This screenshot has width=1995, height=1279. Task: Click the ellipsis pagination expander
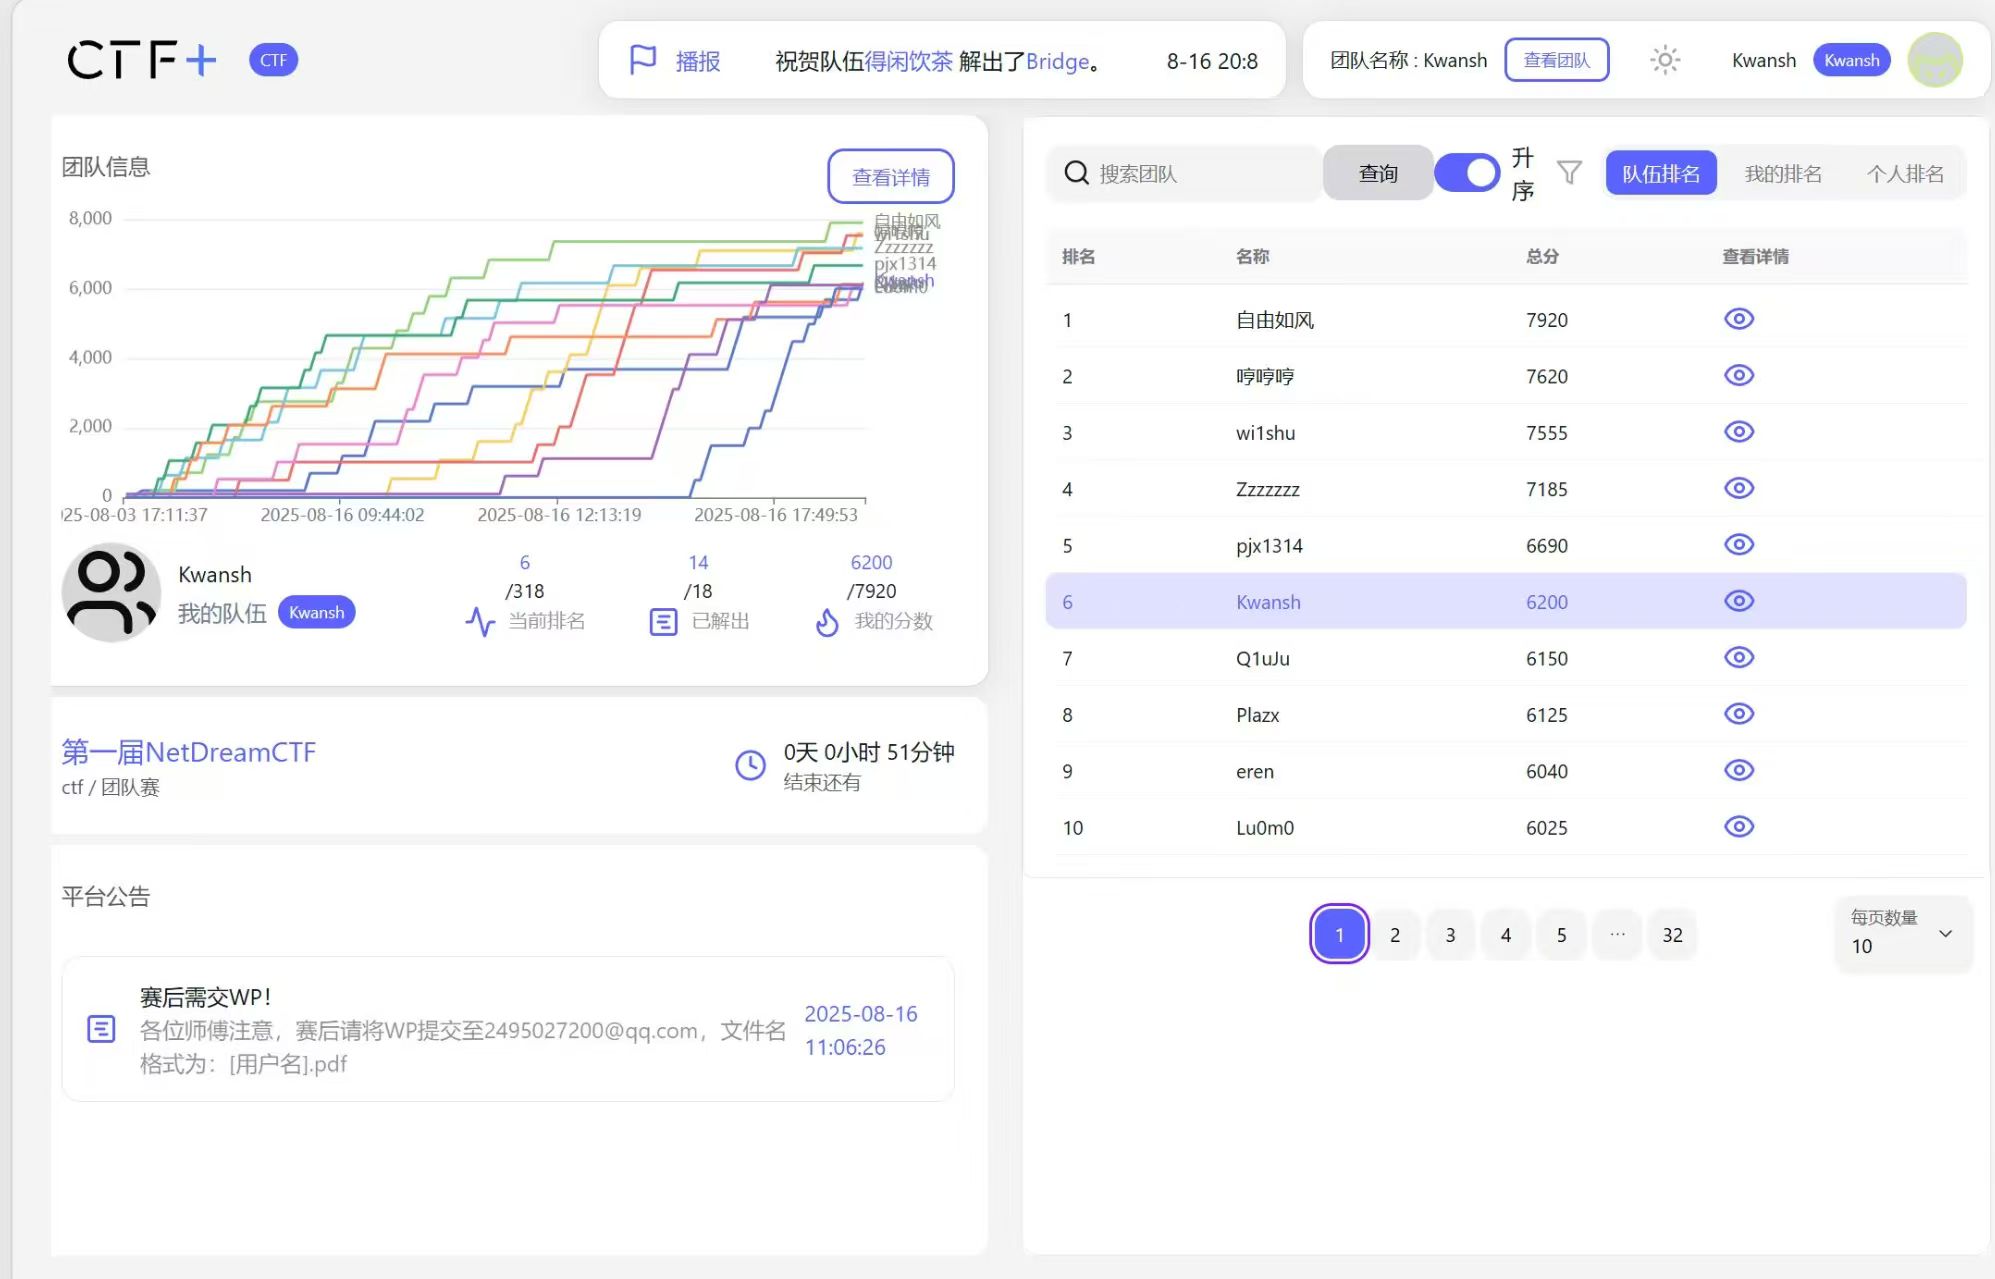pos(1617,934)
